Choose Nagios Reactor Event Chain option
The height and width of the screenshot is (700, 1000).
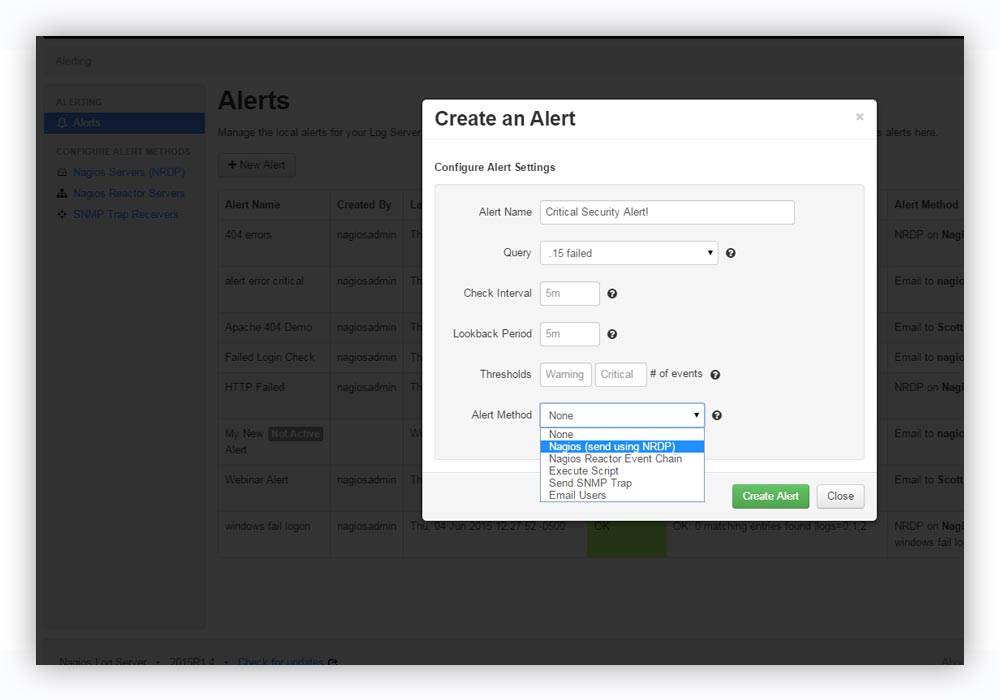(x=622, y=458)
